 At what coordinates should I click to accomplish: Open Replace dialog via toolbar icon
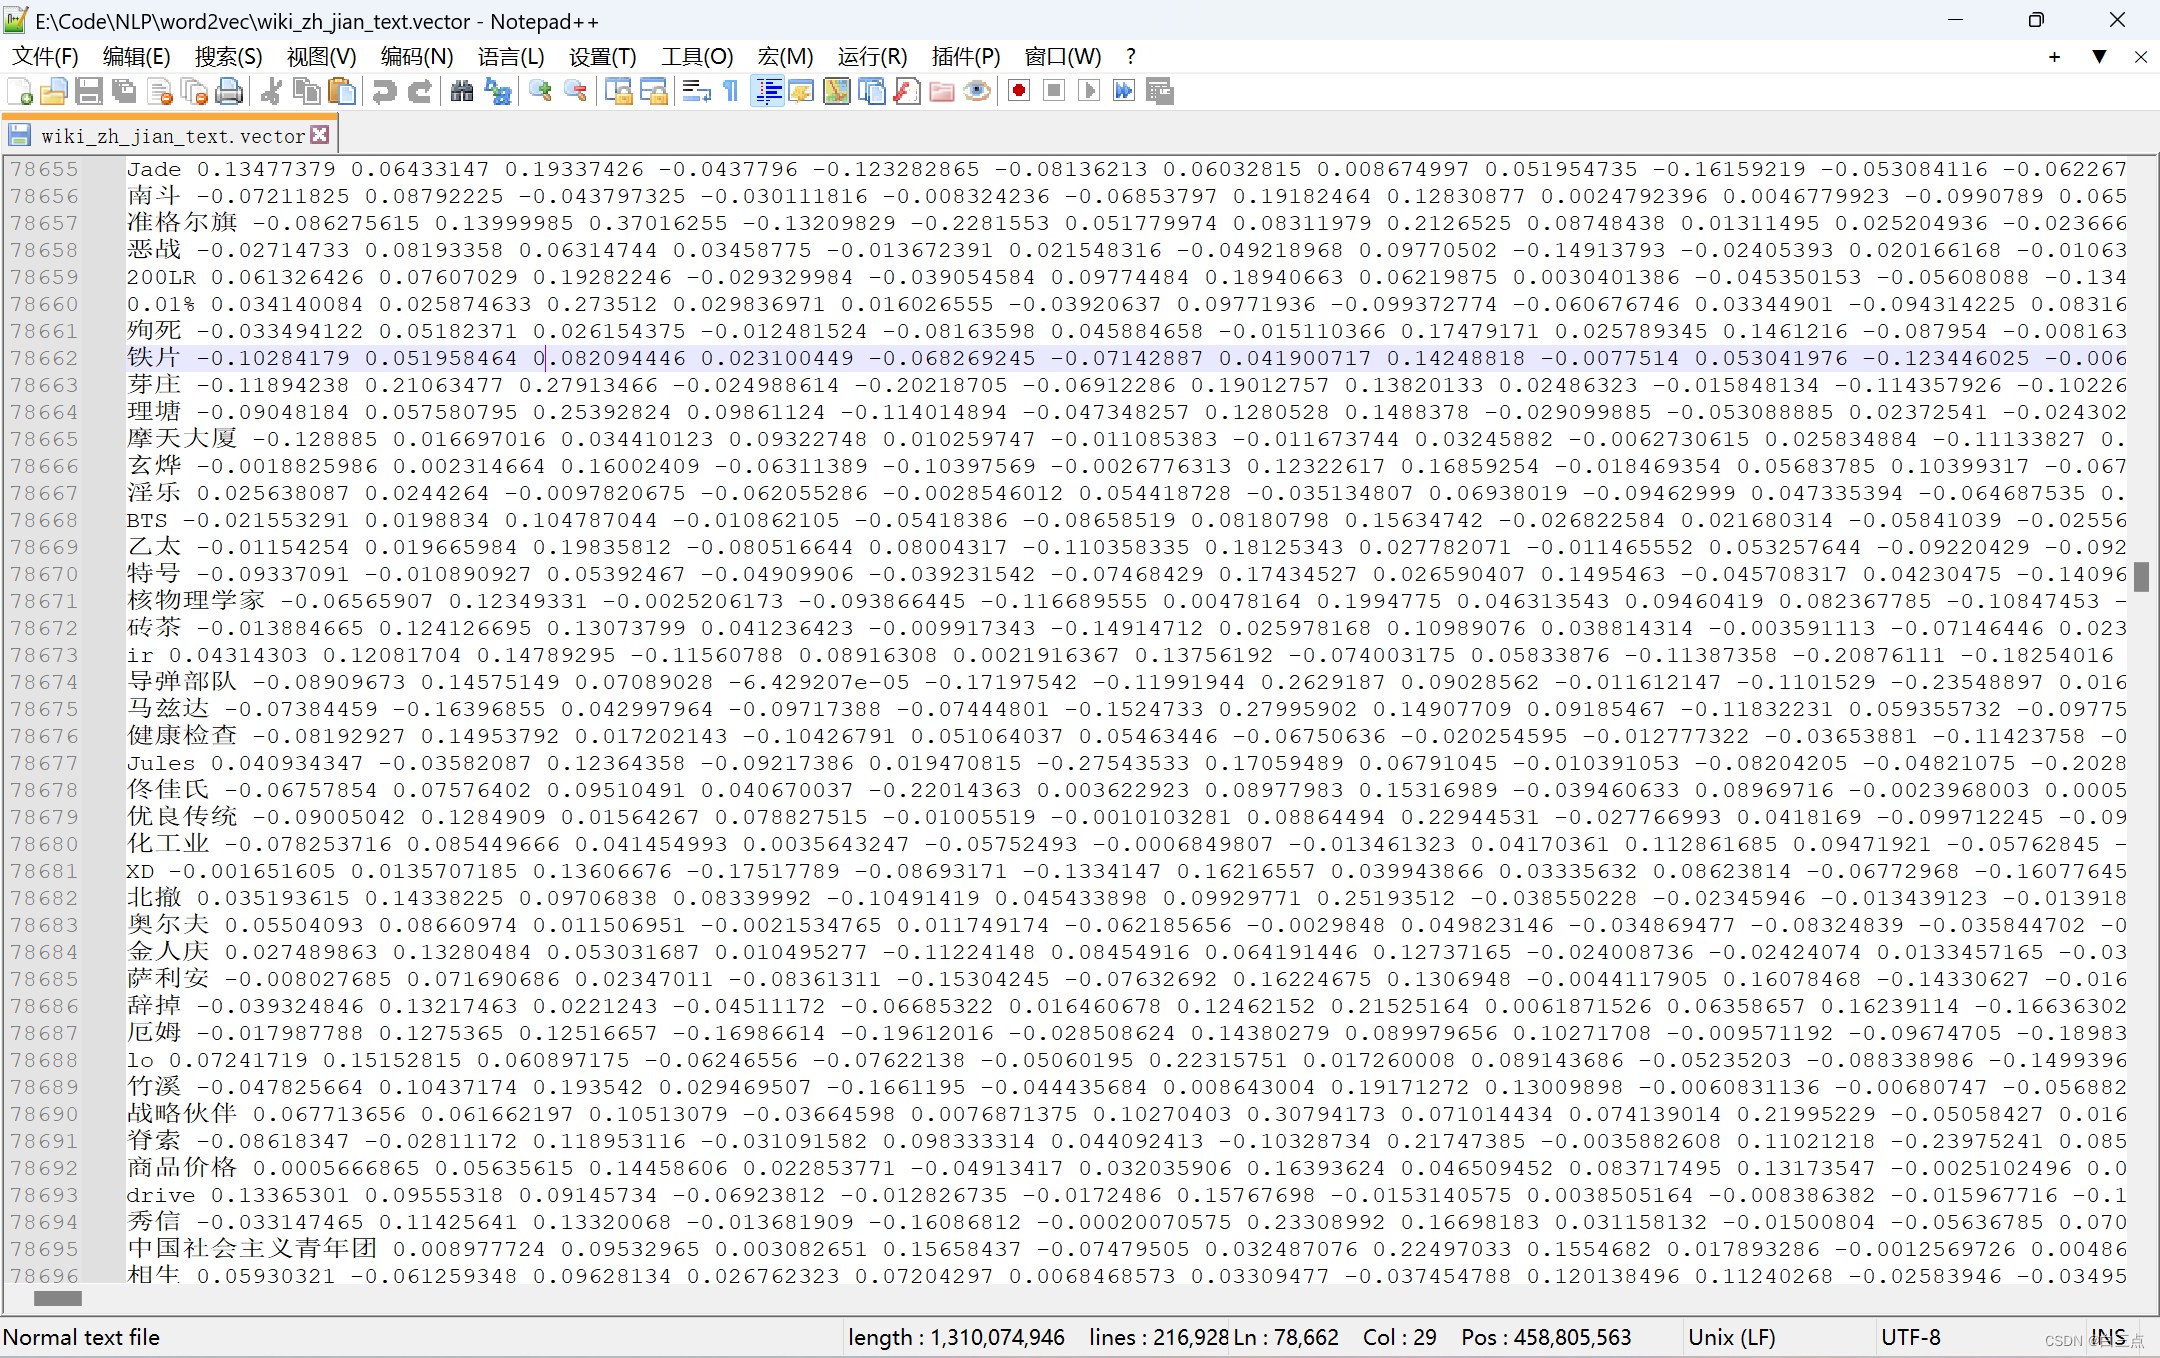(497, 92)
